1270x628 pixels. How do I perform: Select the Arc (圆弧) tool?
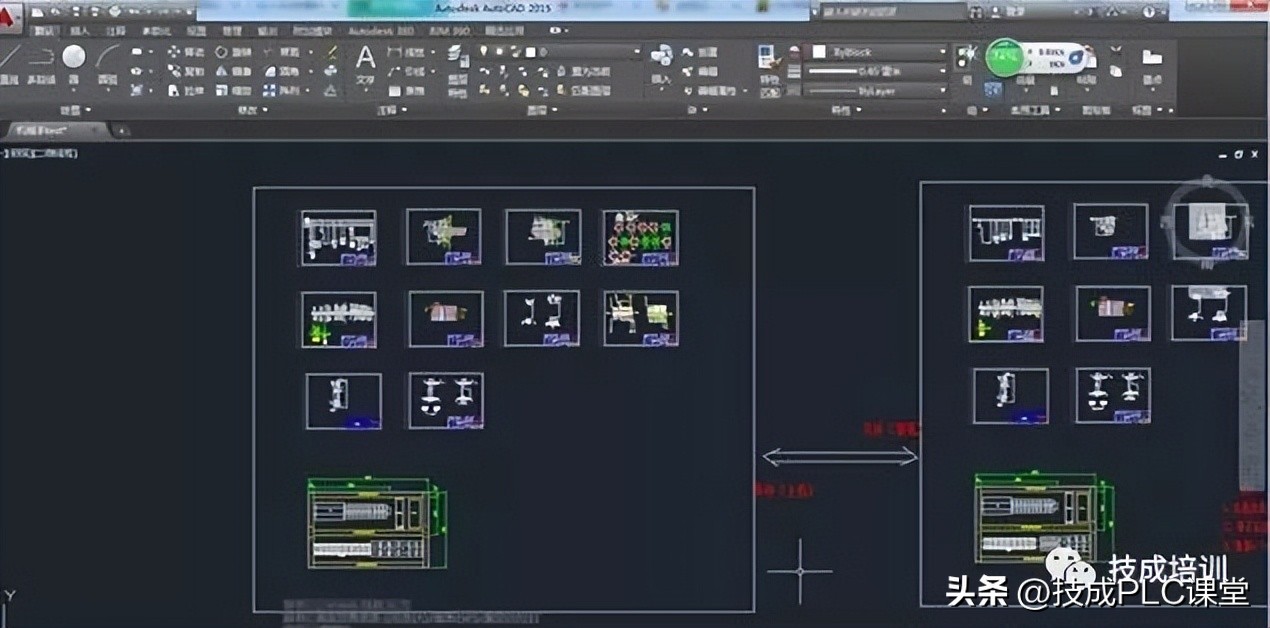(106, 55)
